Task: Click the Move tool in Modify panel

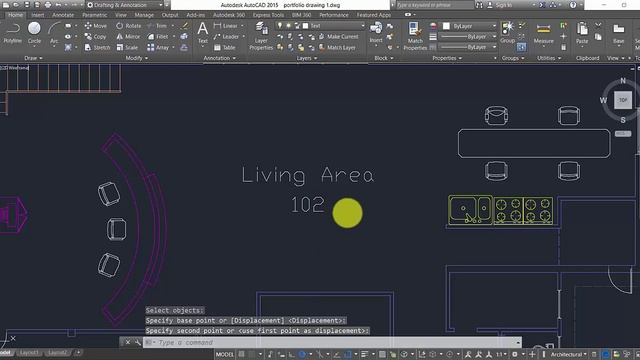Action: [x=96, y=26]
